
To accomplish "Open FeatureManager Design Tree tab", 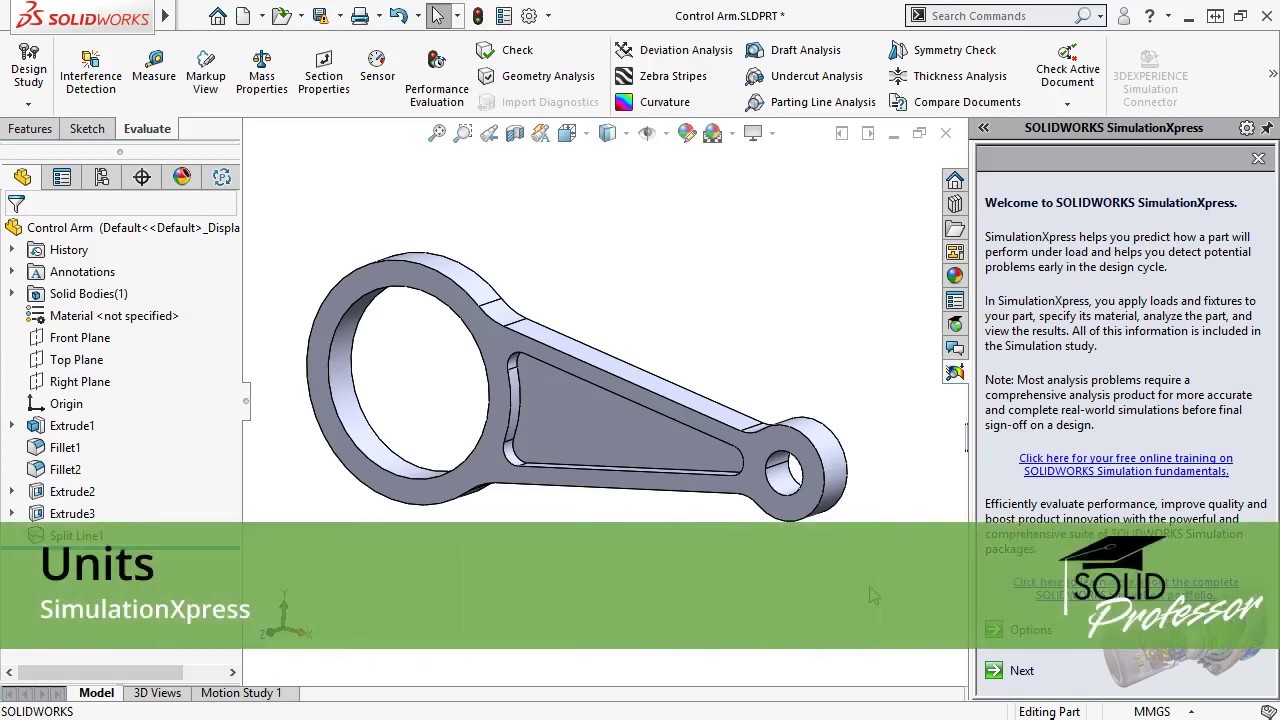I will tap(22, 177).
